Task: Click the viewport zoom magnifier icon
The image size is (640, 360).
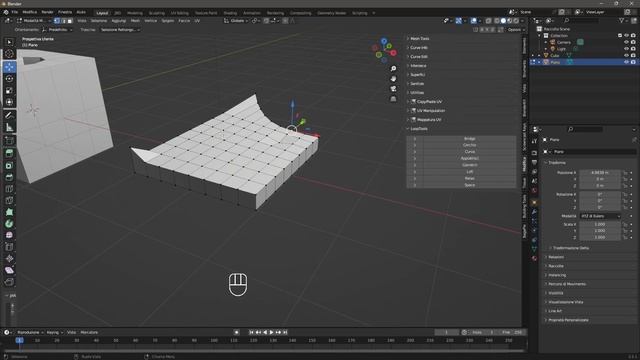Action: [393, 69]
